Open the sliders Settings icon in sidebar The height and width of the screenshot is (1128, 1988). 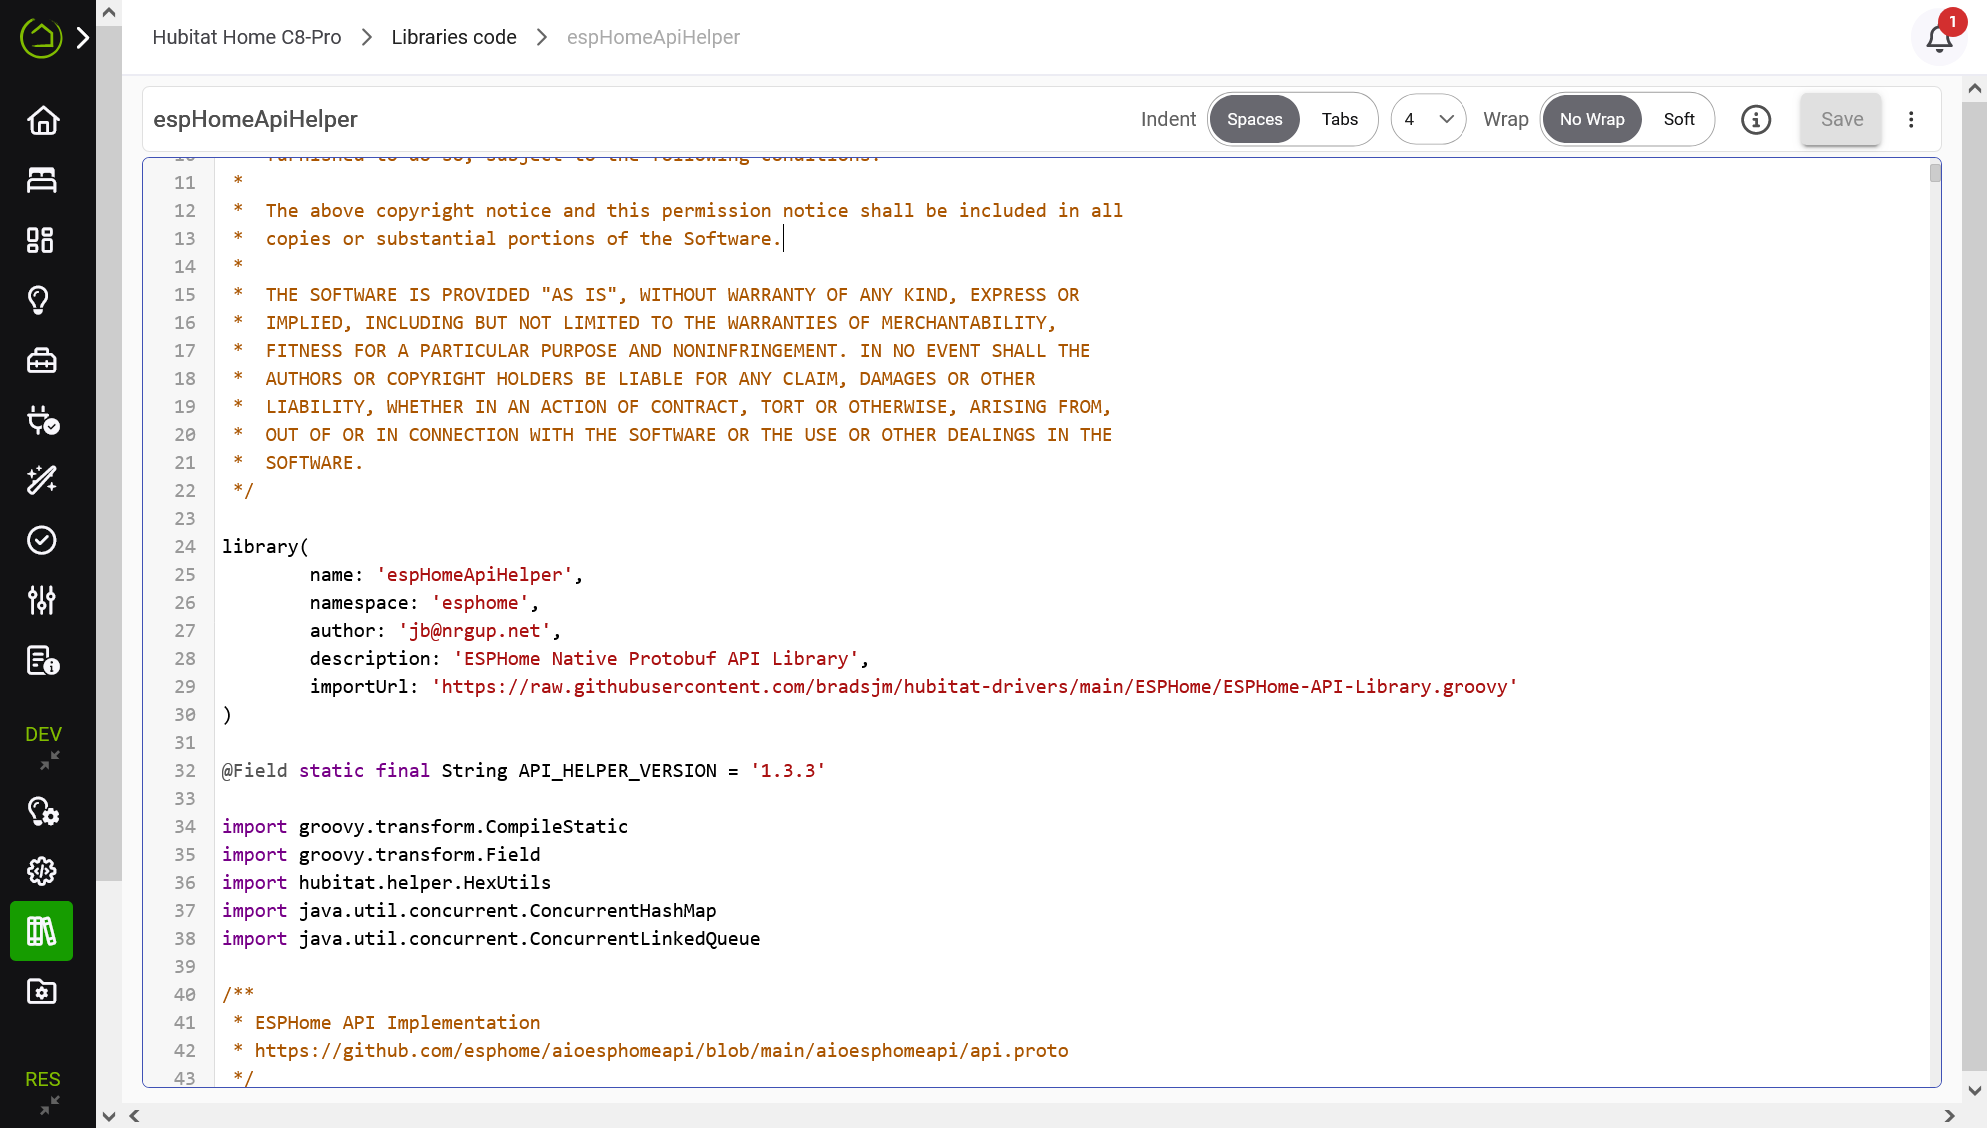tap(42, 600)
